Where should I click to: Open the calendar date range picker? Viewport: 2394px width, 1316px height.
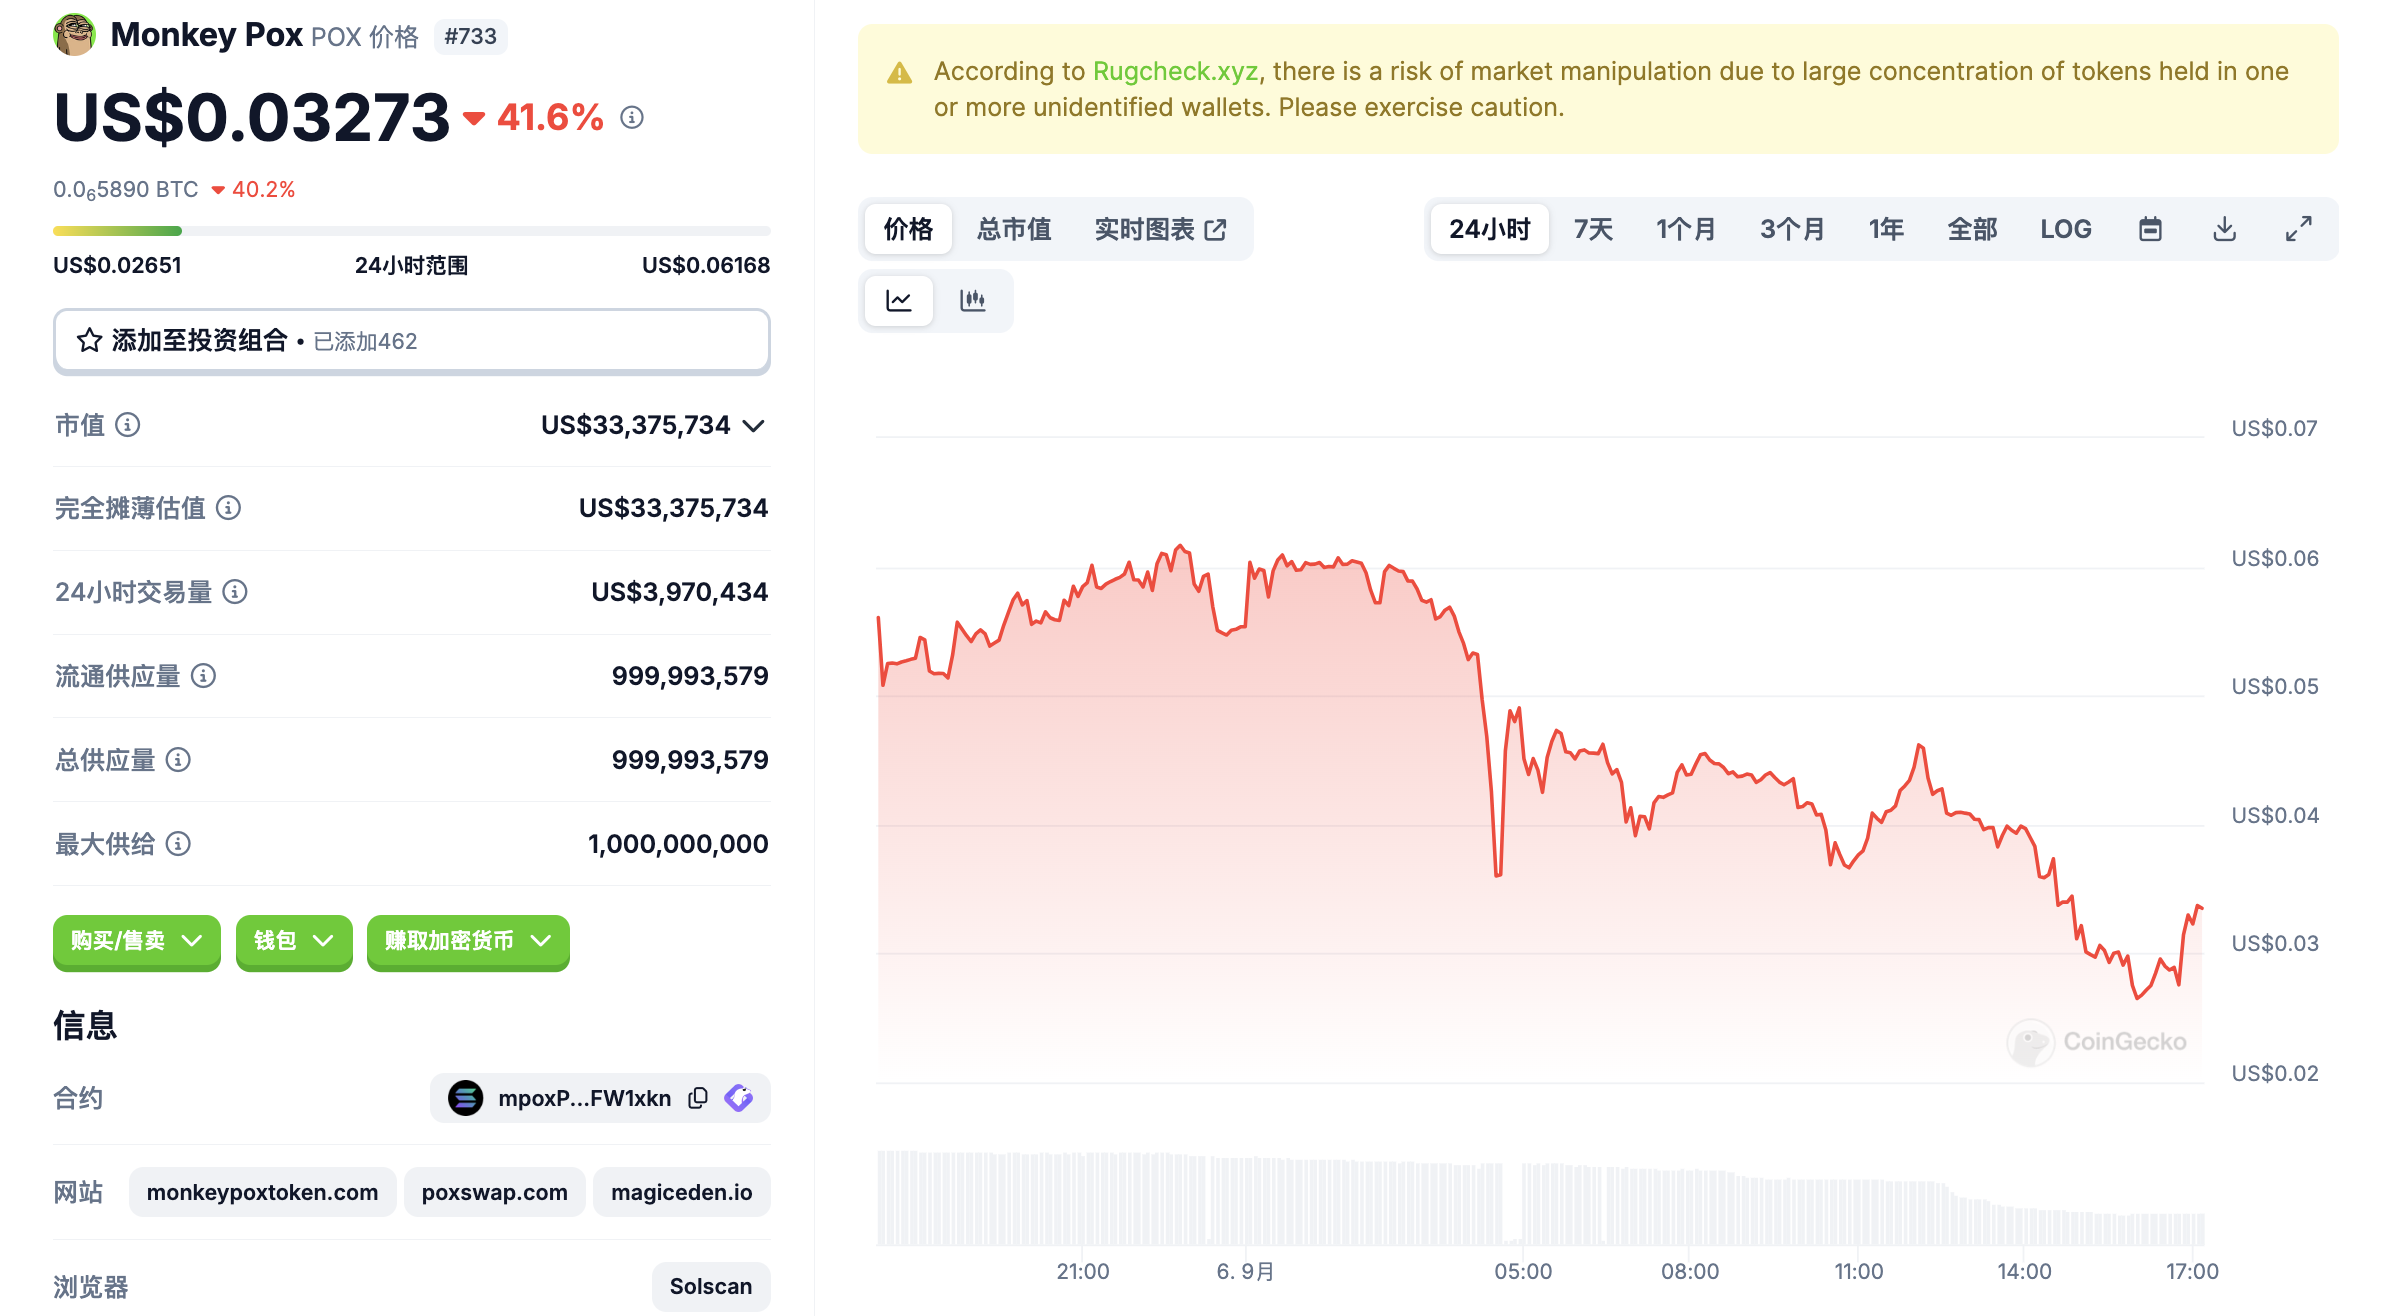click(x=2150, y=229)
